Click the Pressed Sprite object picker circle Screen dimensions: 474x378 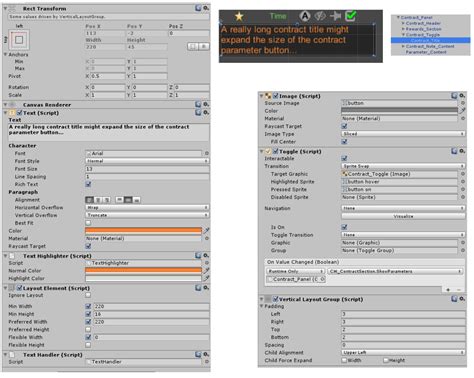(x=463, y=189)
